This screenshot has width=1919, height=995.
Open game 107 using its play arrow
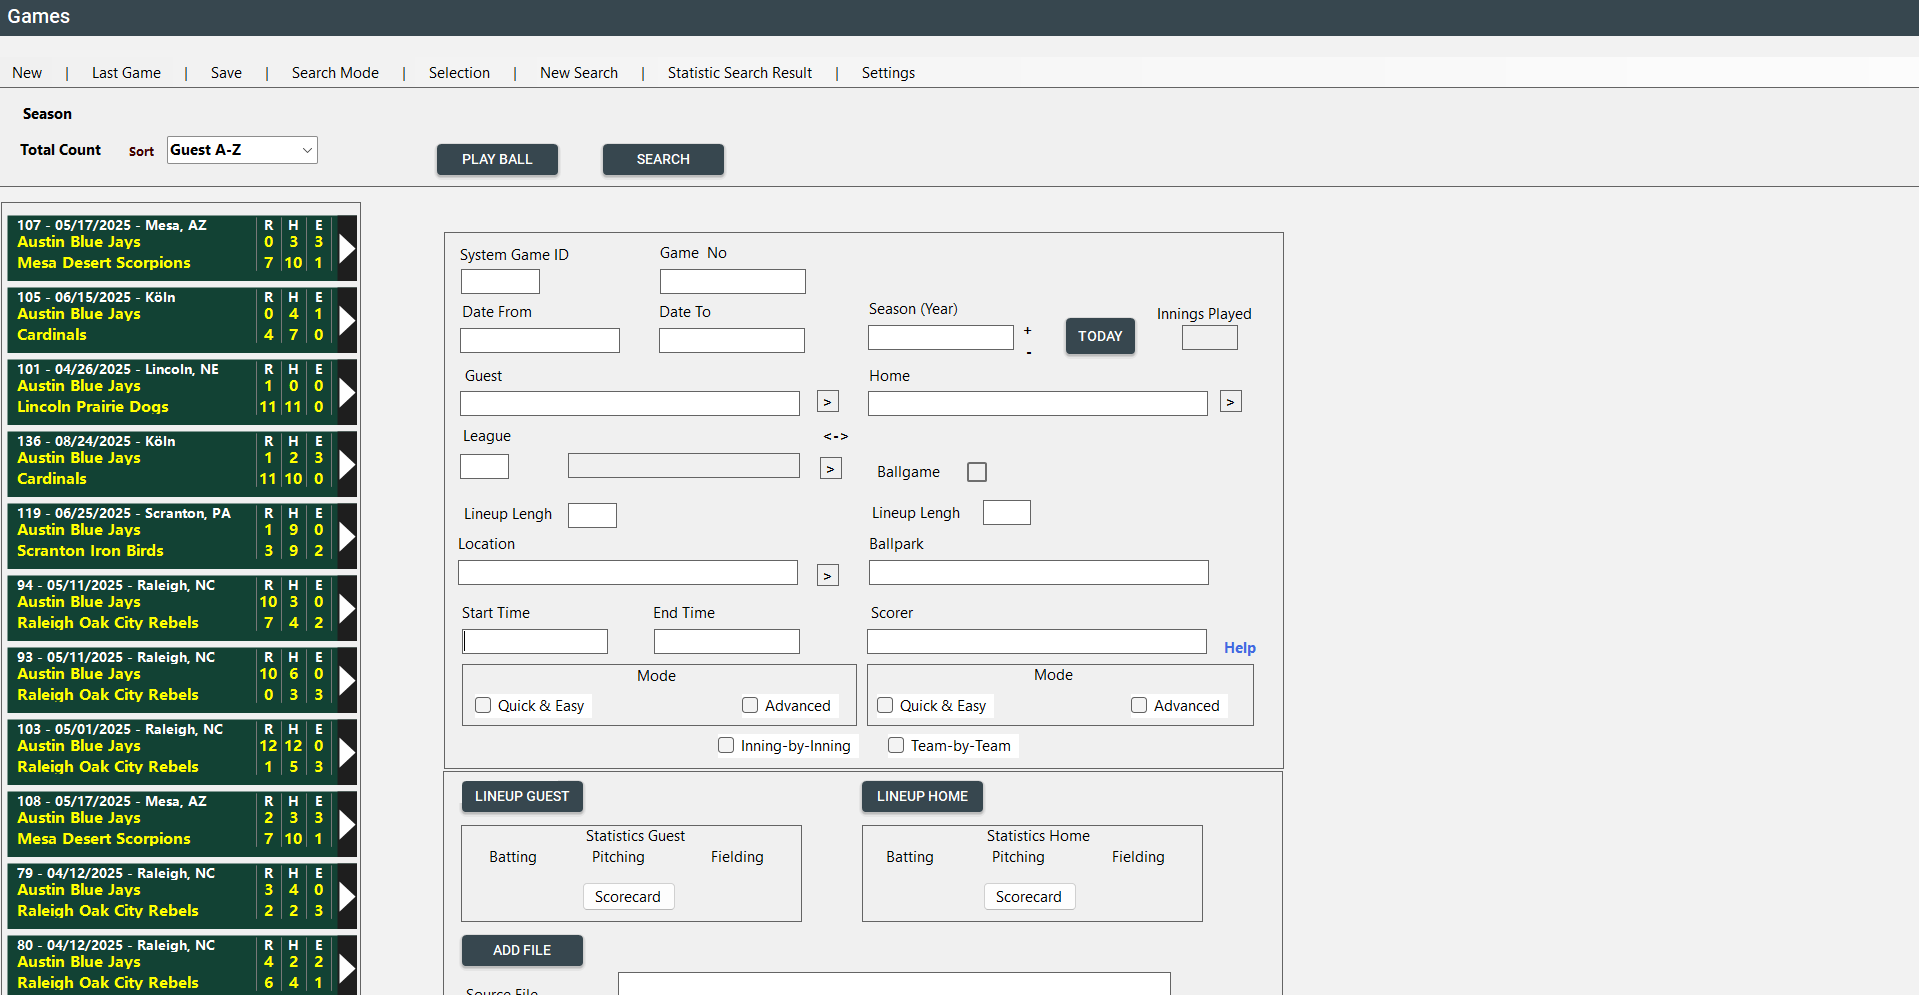click(347, 248)
